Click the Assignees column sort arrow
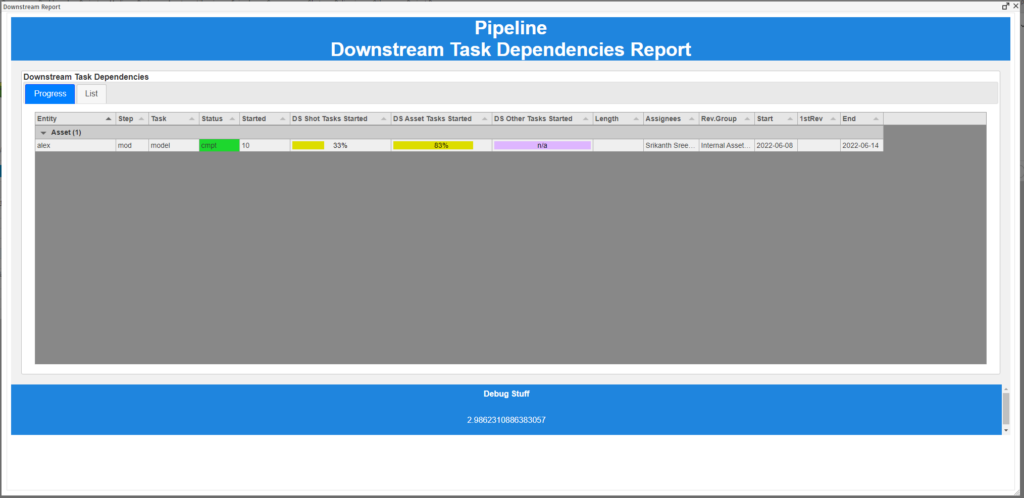 click(x=690, y=119)
